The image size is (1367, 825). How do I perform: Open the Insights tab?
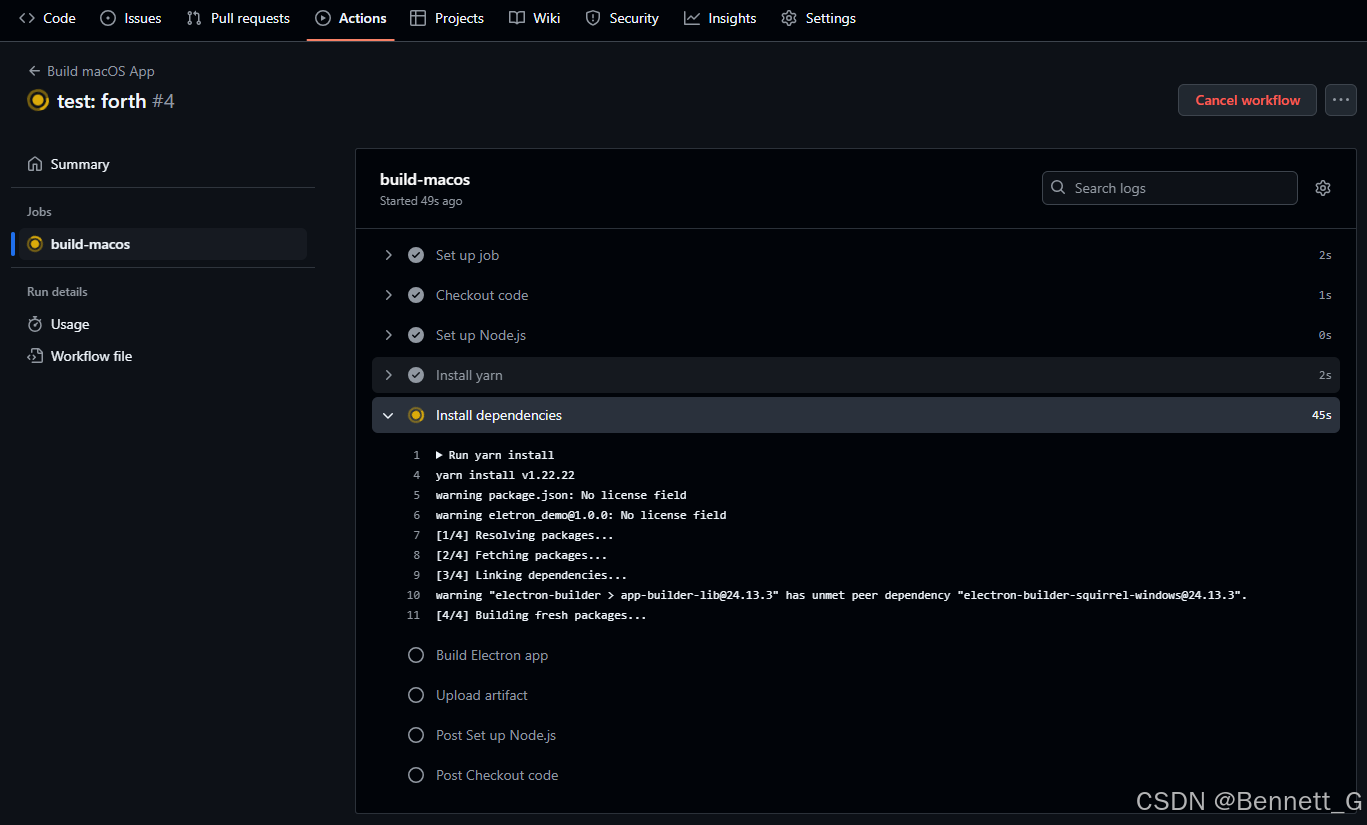point(720,18)
